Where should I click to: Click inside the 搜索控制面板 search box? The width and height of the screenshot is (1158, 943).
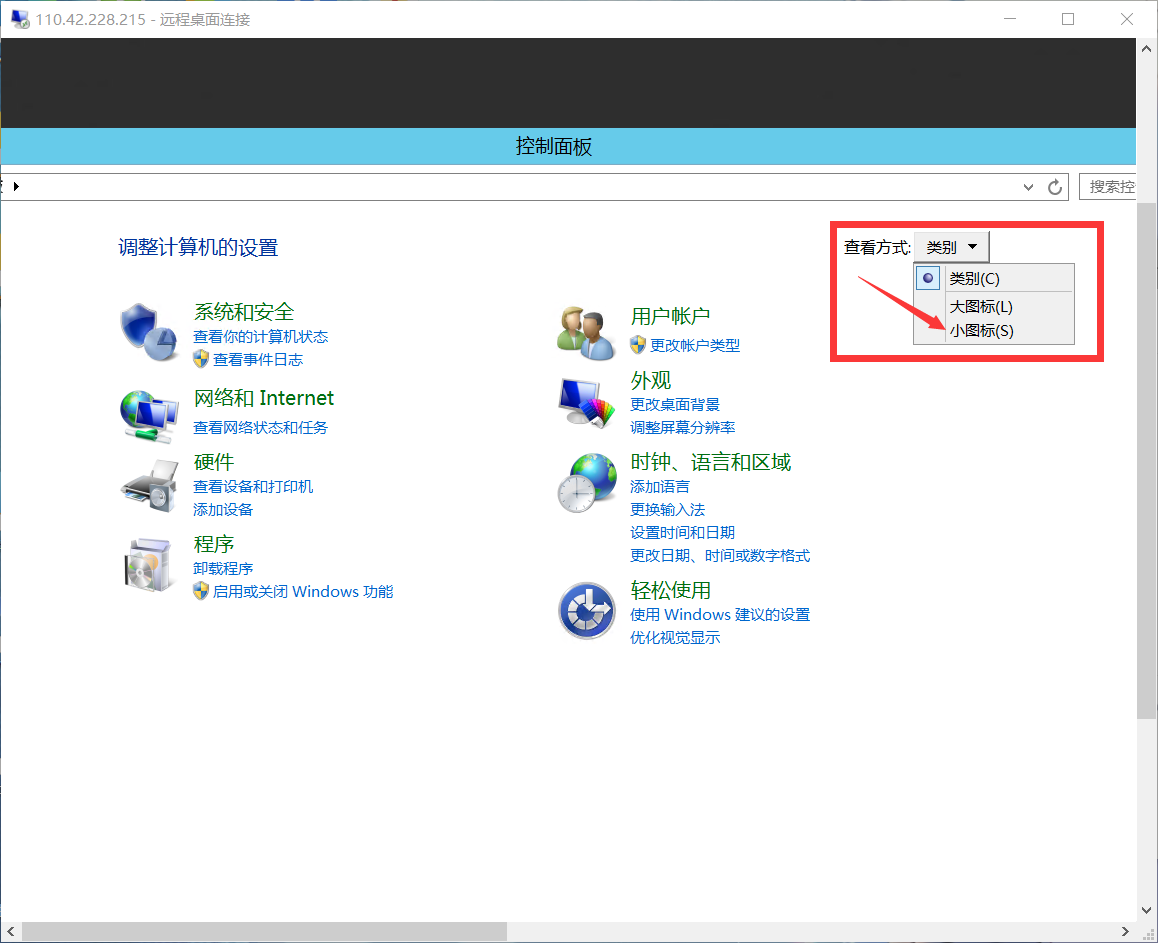point(1108,187)
